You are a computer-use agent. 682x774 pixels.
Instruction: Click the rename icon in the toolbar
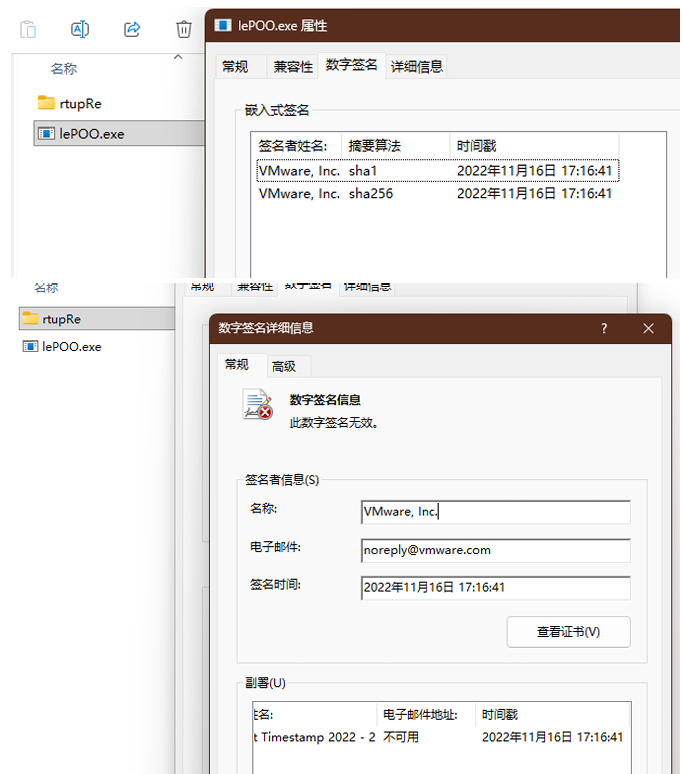click(x=81, y=29)
